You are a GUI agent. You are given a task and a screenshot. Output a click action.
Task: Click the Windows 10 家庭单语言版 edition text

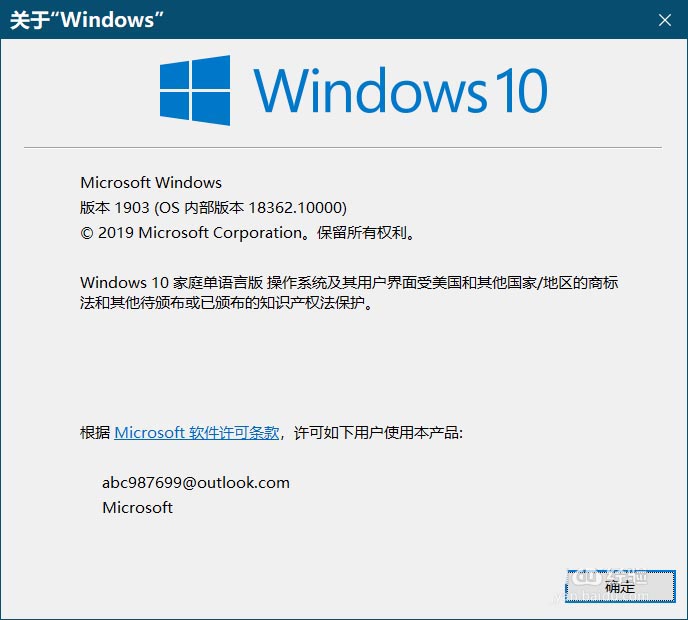coord(171,283)
